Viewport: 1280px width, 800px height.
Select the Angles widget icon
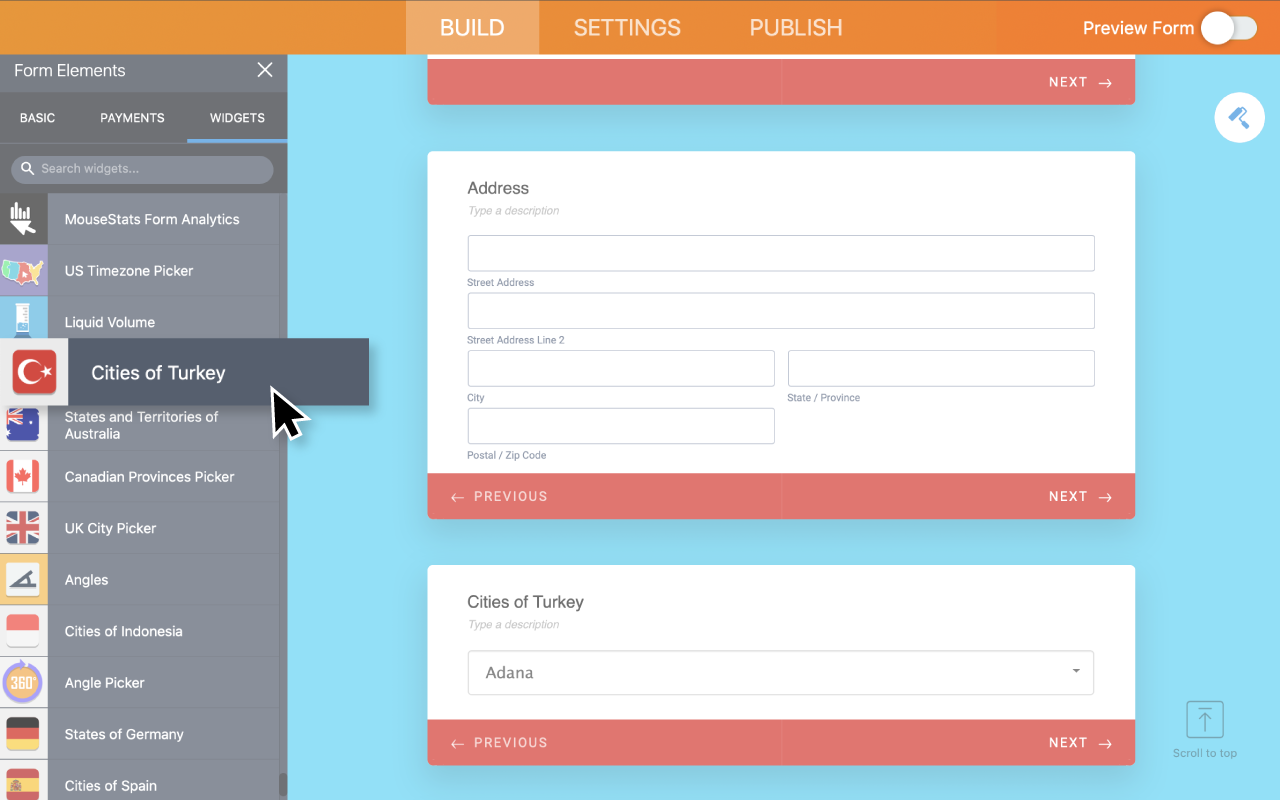coord(23,580)
